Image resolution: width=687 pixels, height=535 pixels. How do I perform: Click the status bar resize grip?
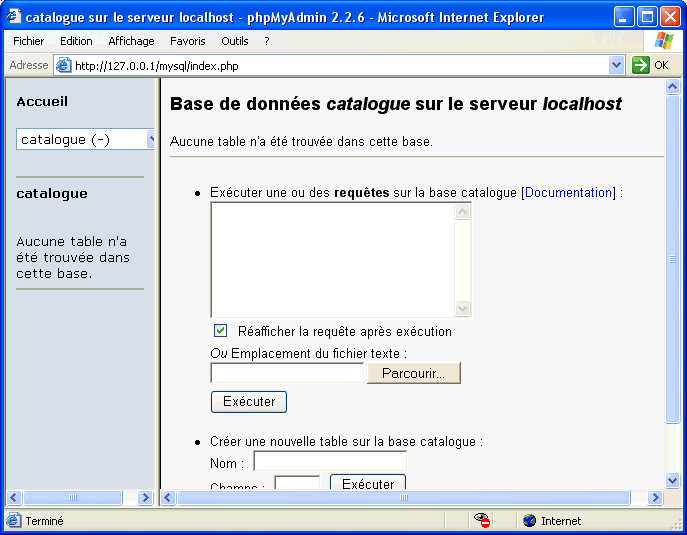(678, 524)
